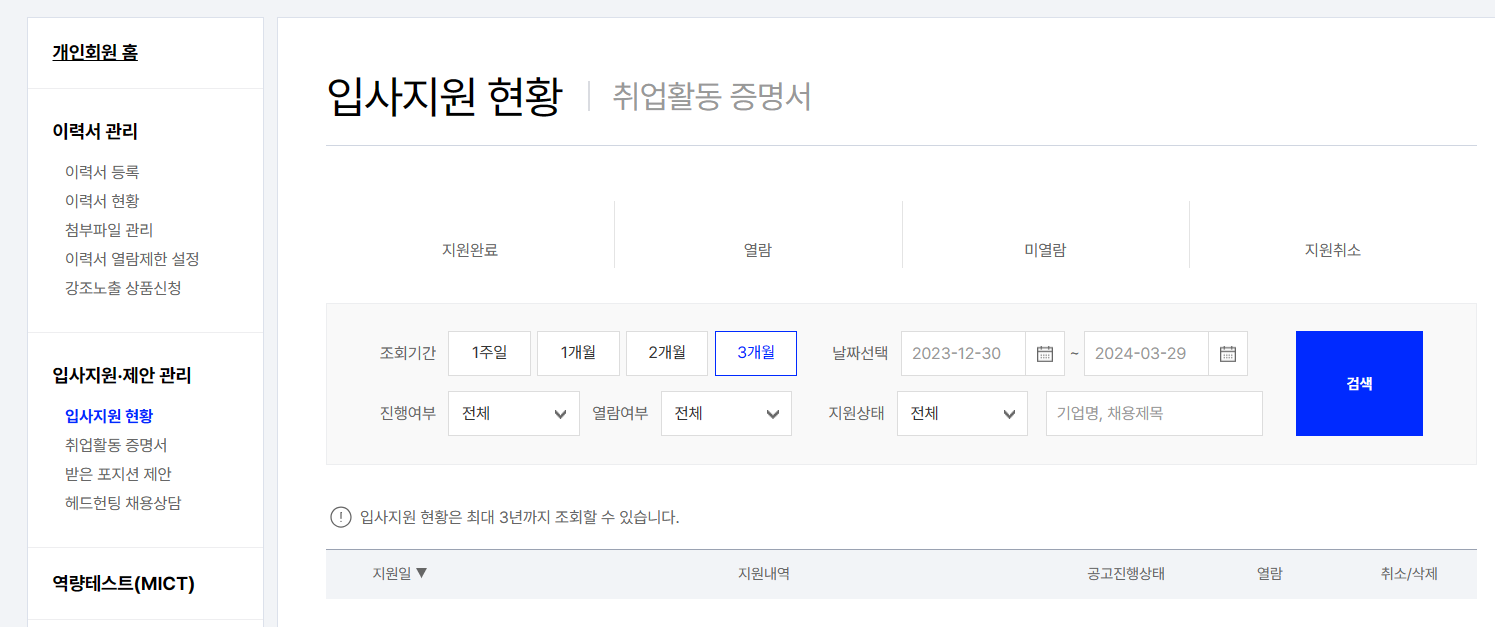Select the 입사지원 현황 heading tab

(445, 97)
